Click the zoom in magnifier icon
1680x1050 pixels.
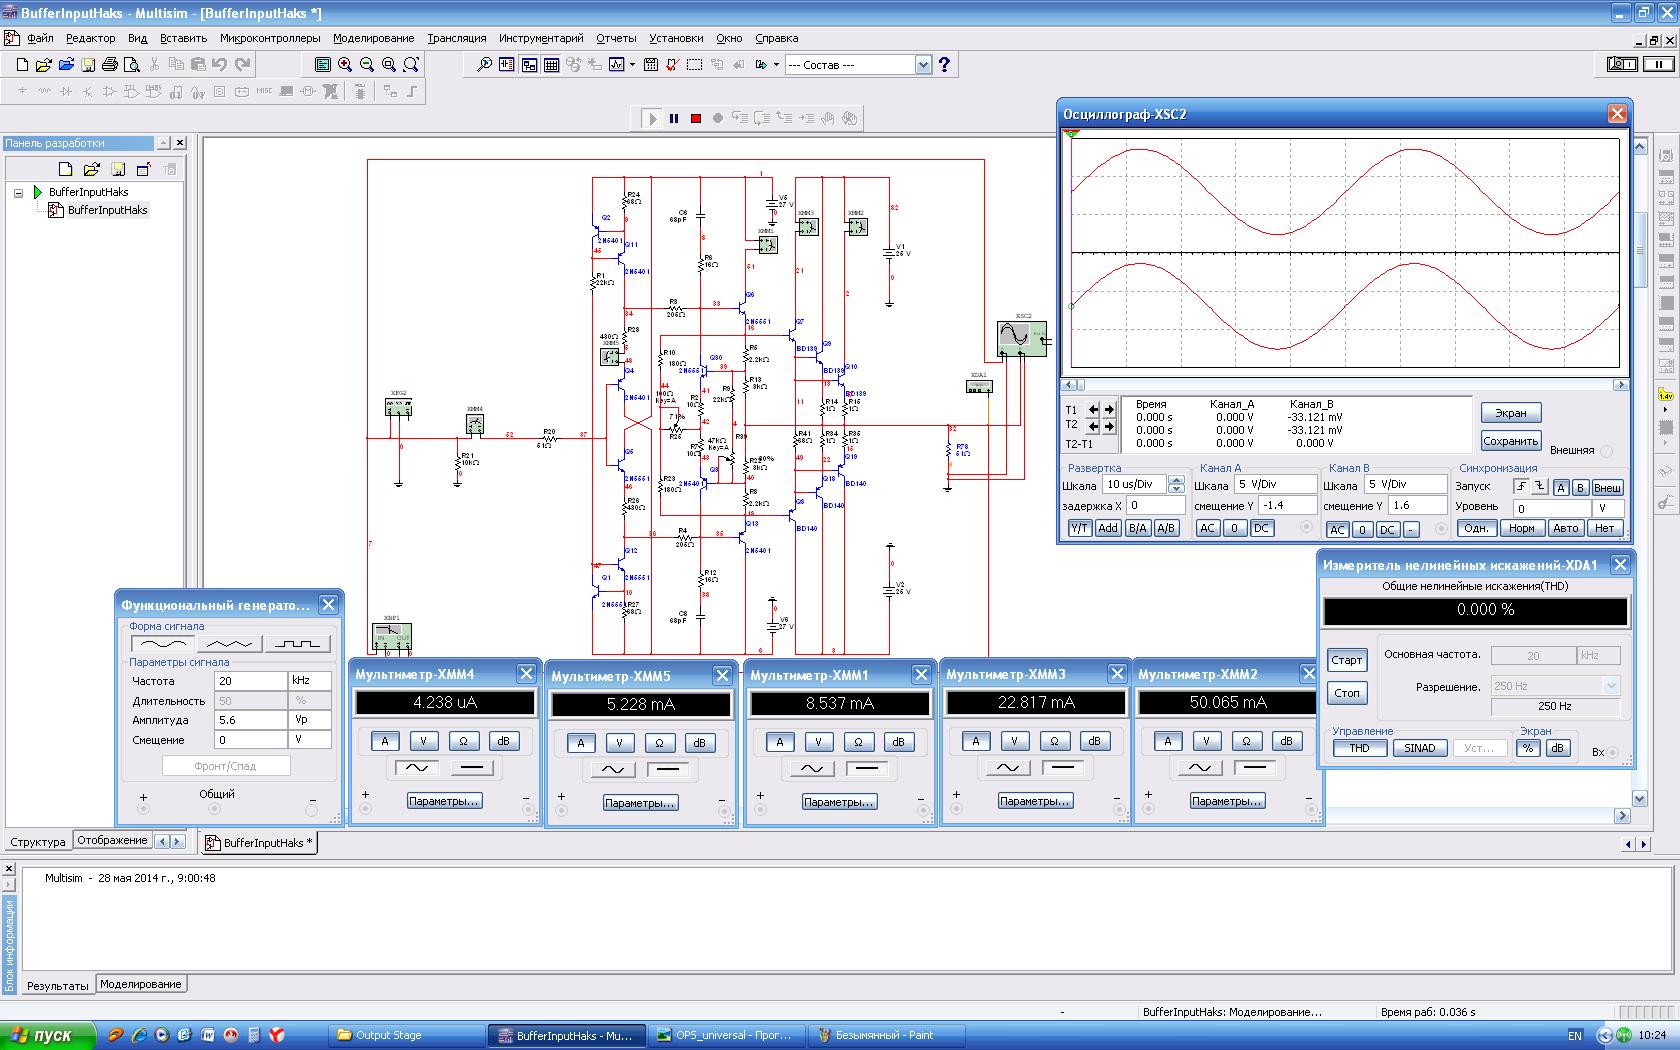point(345,64)
